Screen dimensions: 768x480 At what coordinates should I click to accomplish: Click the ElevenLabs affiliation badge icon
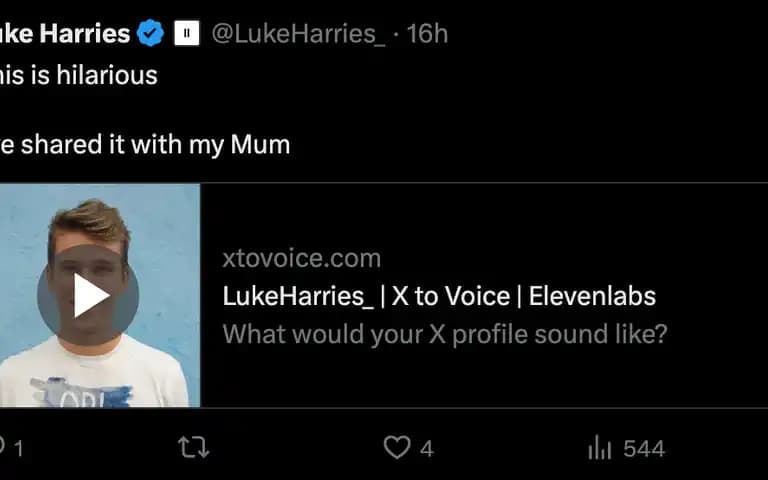point(187,33)
